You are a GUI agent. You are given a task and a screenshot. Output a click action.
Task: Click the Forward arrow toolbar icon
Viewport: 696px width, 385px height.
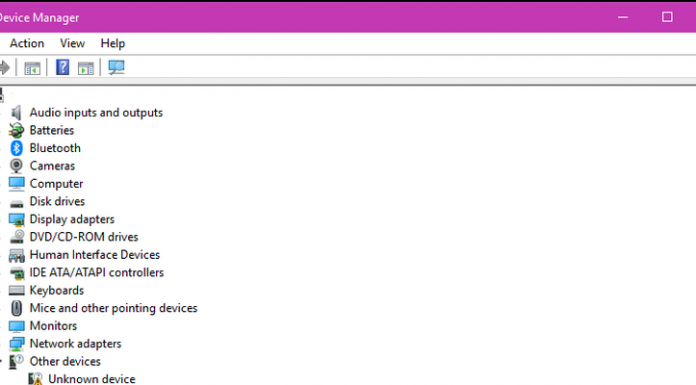4,68
